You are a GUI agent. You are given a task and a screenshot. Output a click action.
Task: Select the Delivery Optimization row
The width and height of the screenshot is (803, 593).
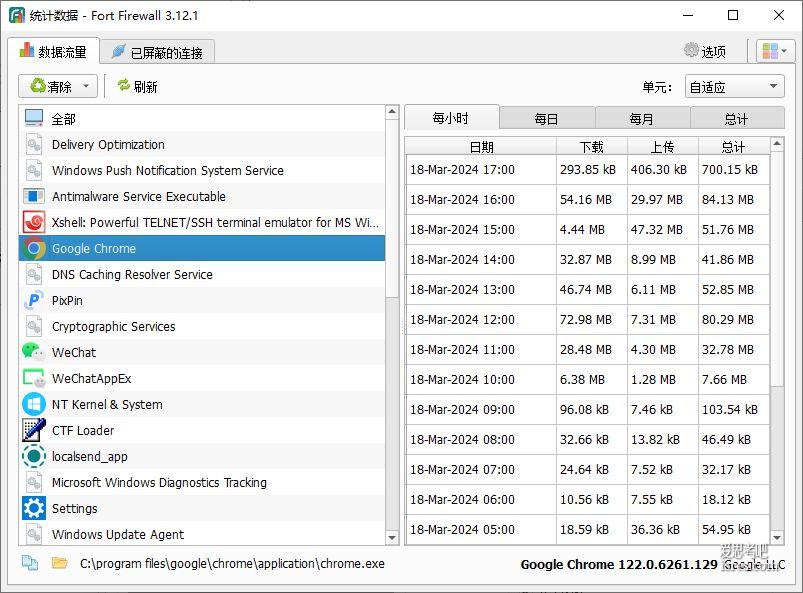click(x=202, y=144)
